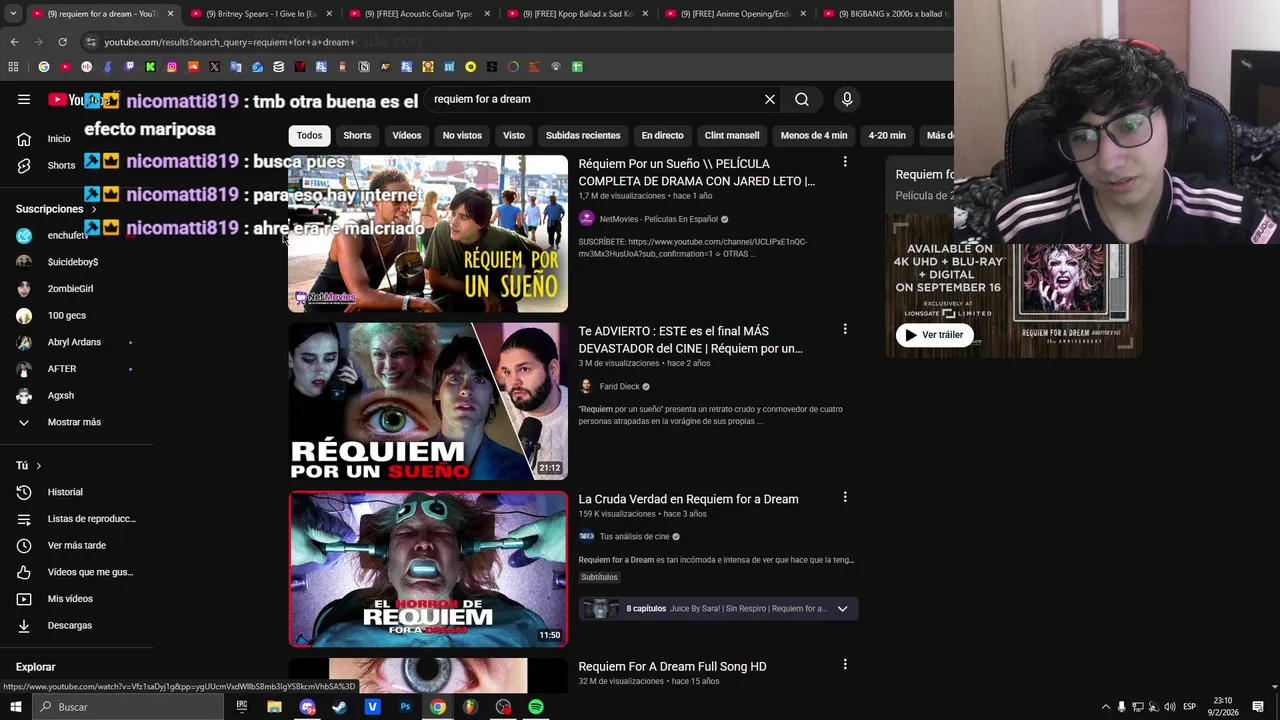Open Requiem For A Dream Full Song HD title

point(672,667)
